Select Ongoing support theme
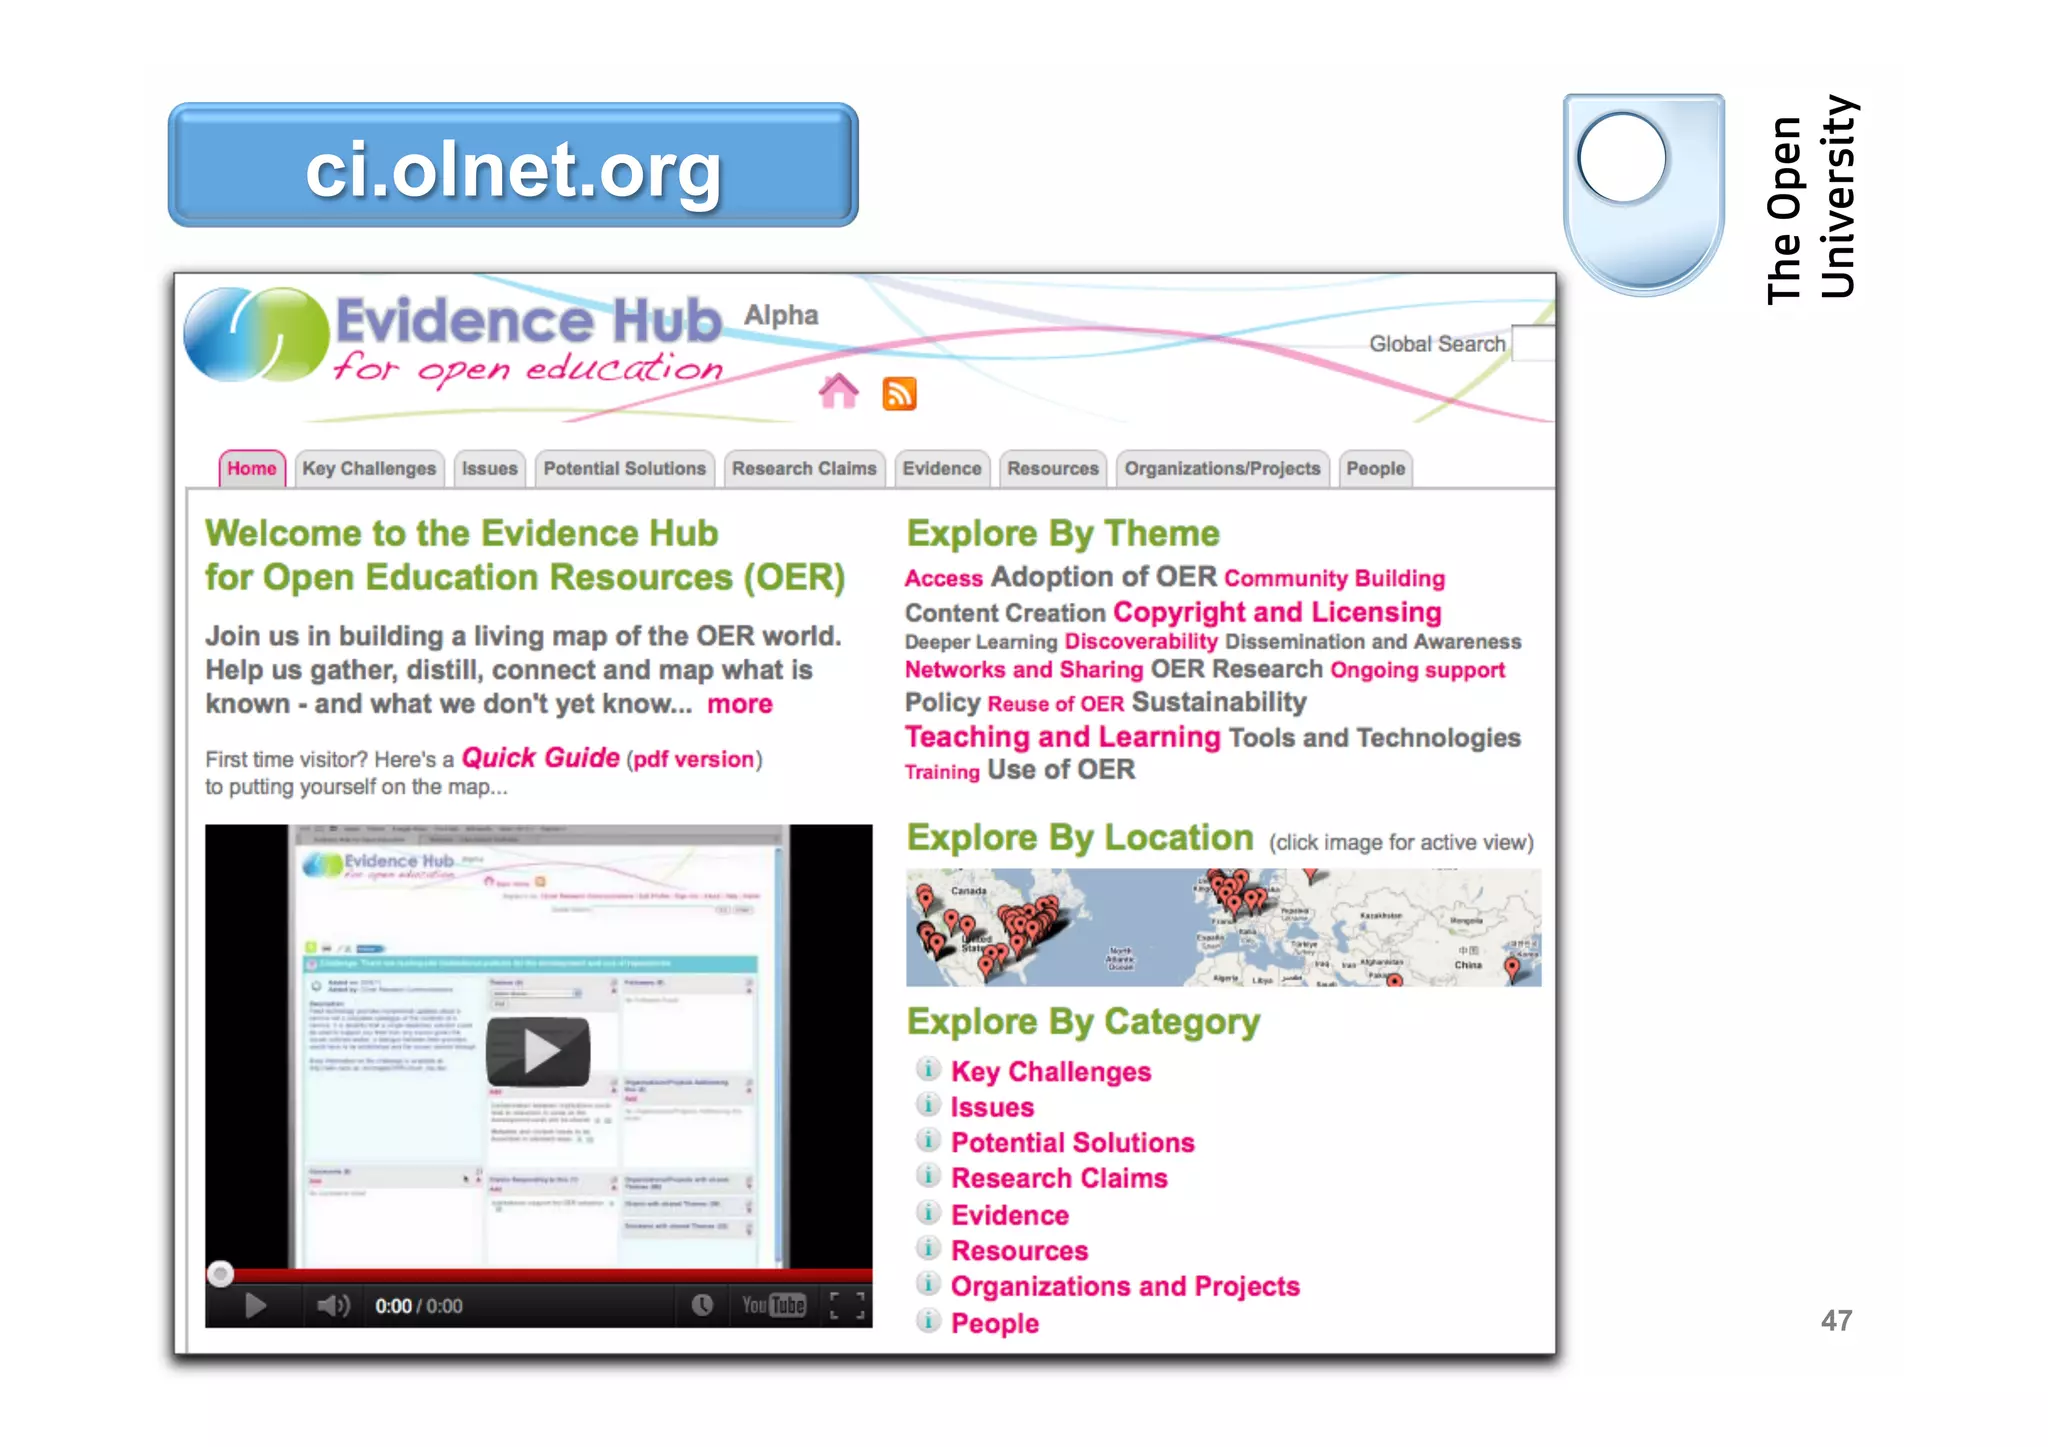This screenshot has width=2048, height=1447. pyautogui.click(x=1418, y=670)
